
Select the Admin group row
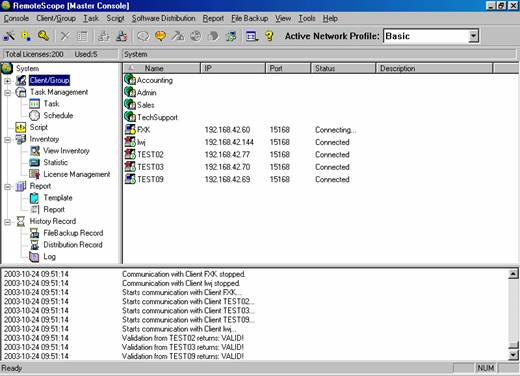click(x=147, y=93)
